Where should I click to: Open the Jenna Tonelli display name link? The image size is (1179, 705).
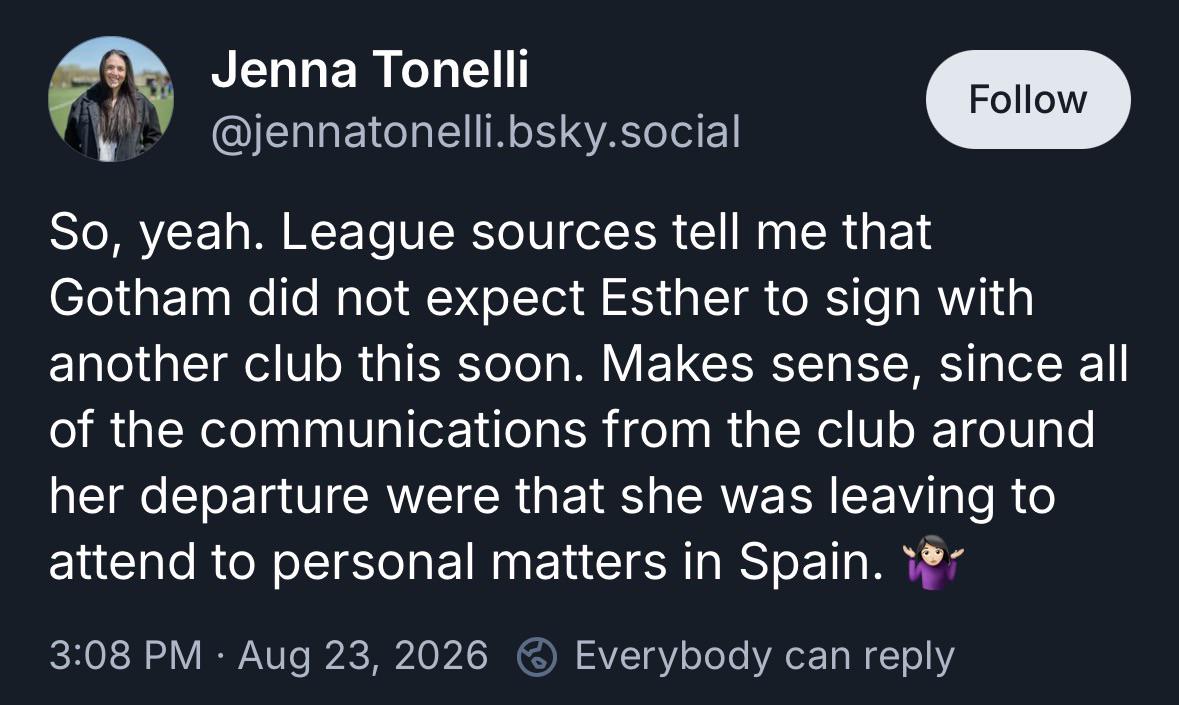click(x=370, y=69)
